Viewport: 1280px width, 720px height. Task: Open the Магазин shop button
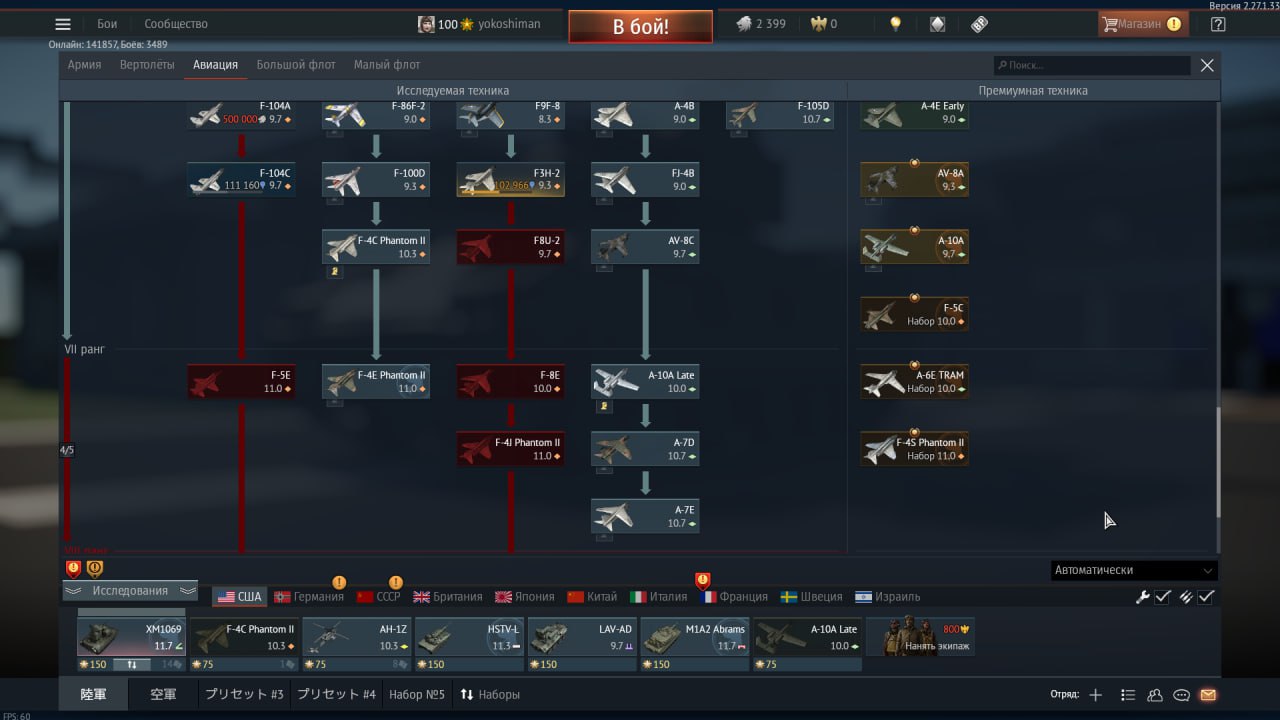pos(1143,24)
